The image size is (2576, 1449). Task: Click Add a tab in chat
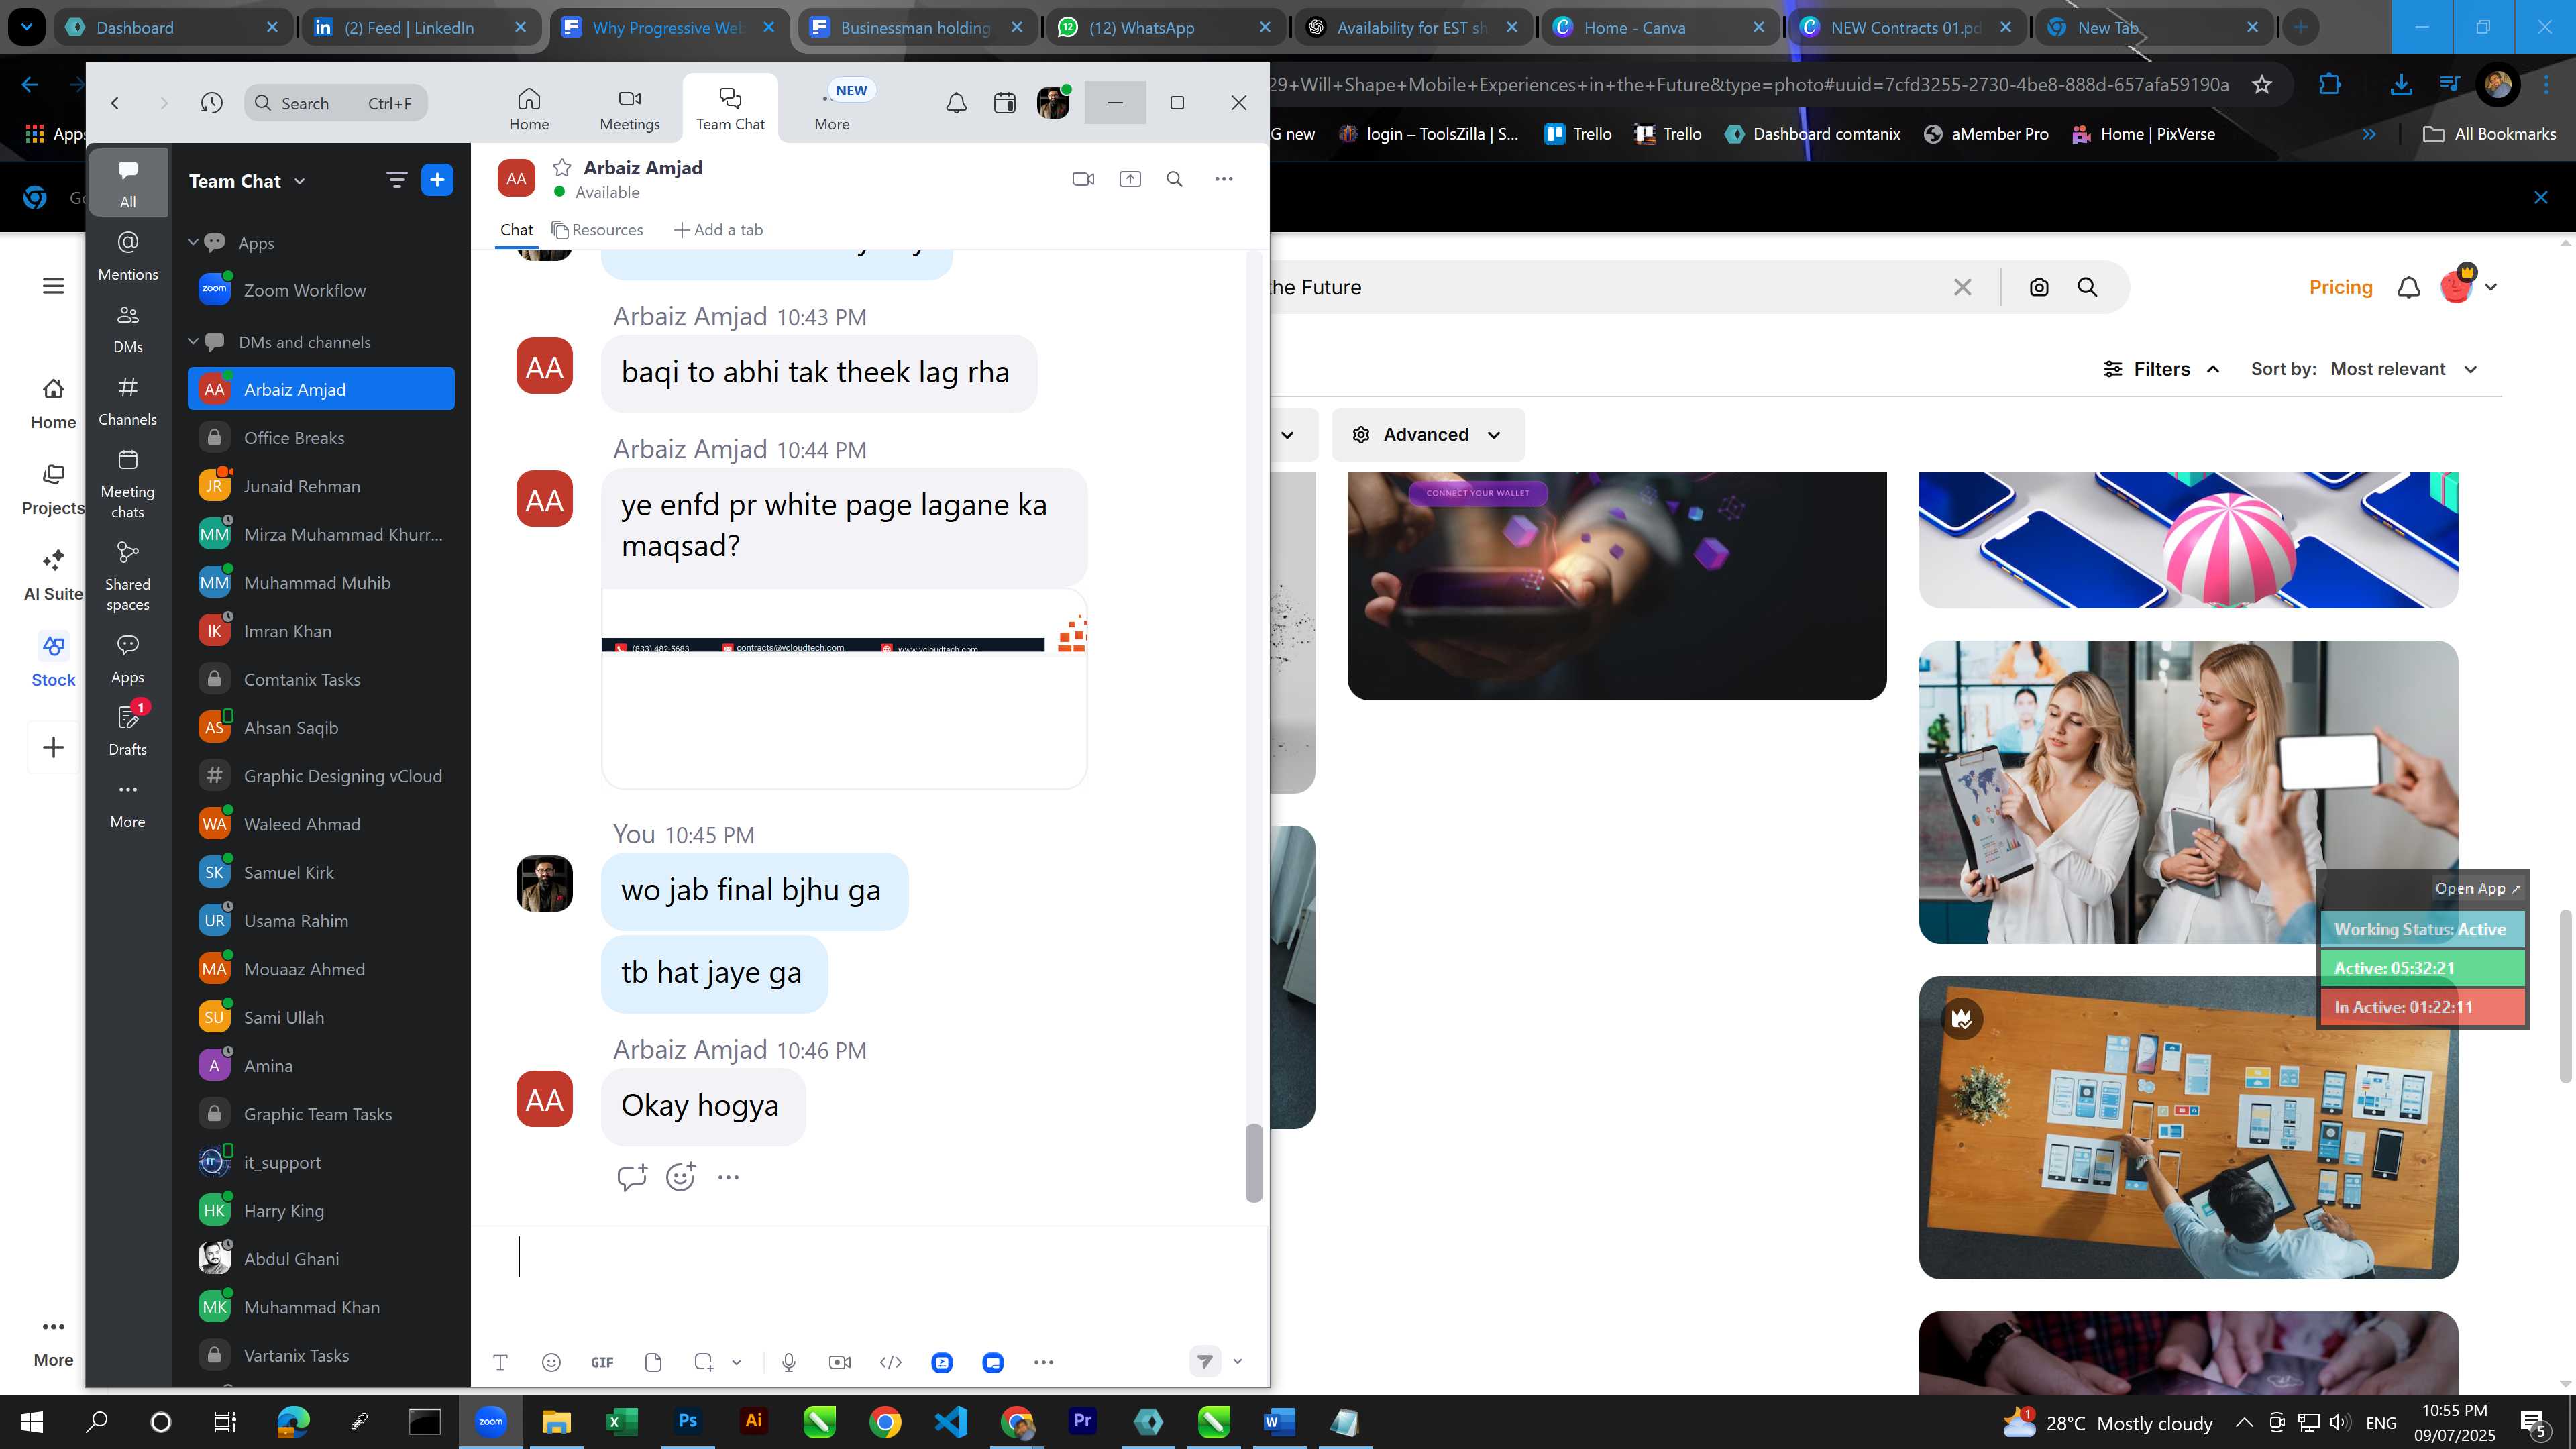click(x=718, y=230)
